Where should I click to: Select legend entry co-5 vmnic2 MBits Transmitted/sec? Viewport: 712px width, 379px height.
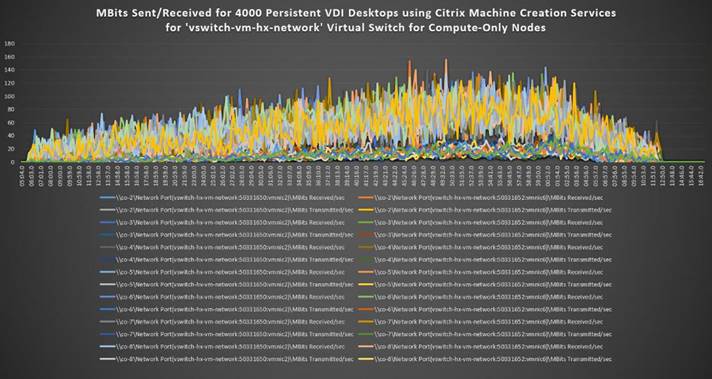click(226, 285)
